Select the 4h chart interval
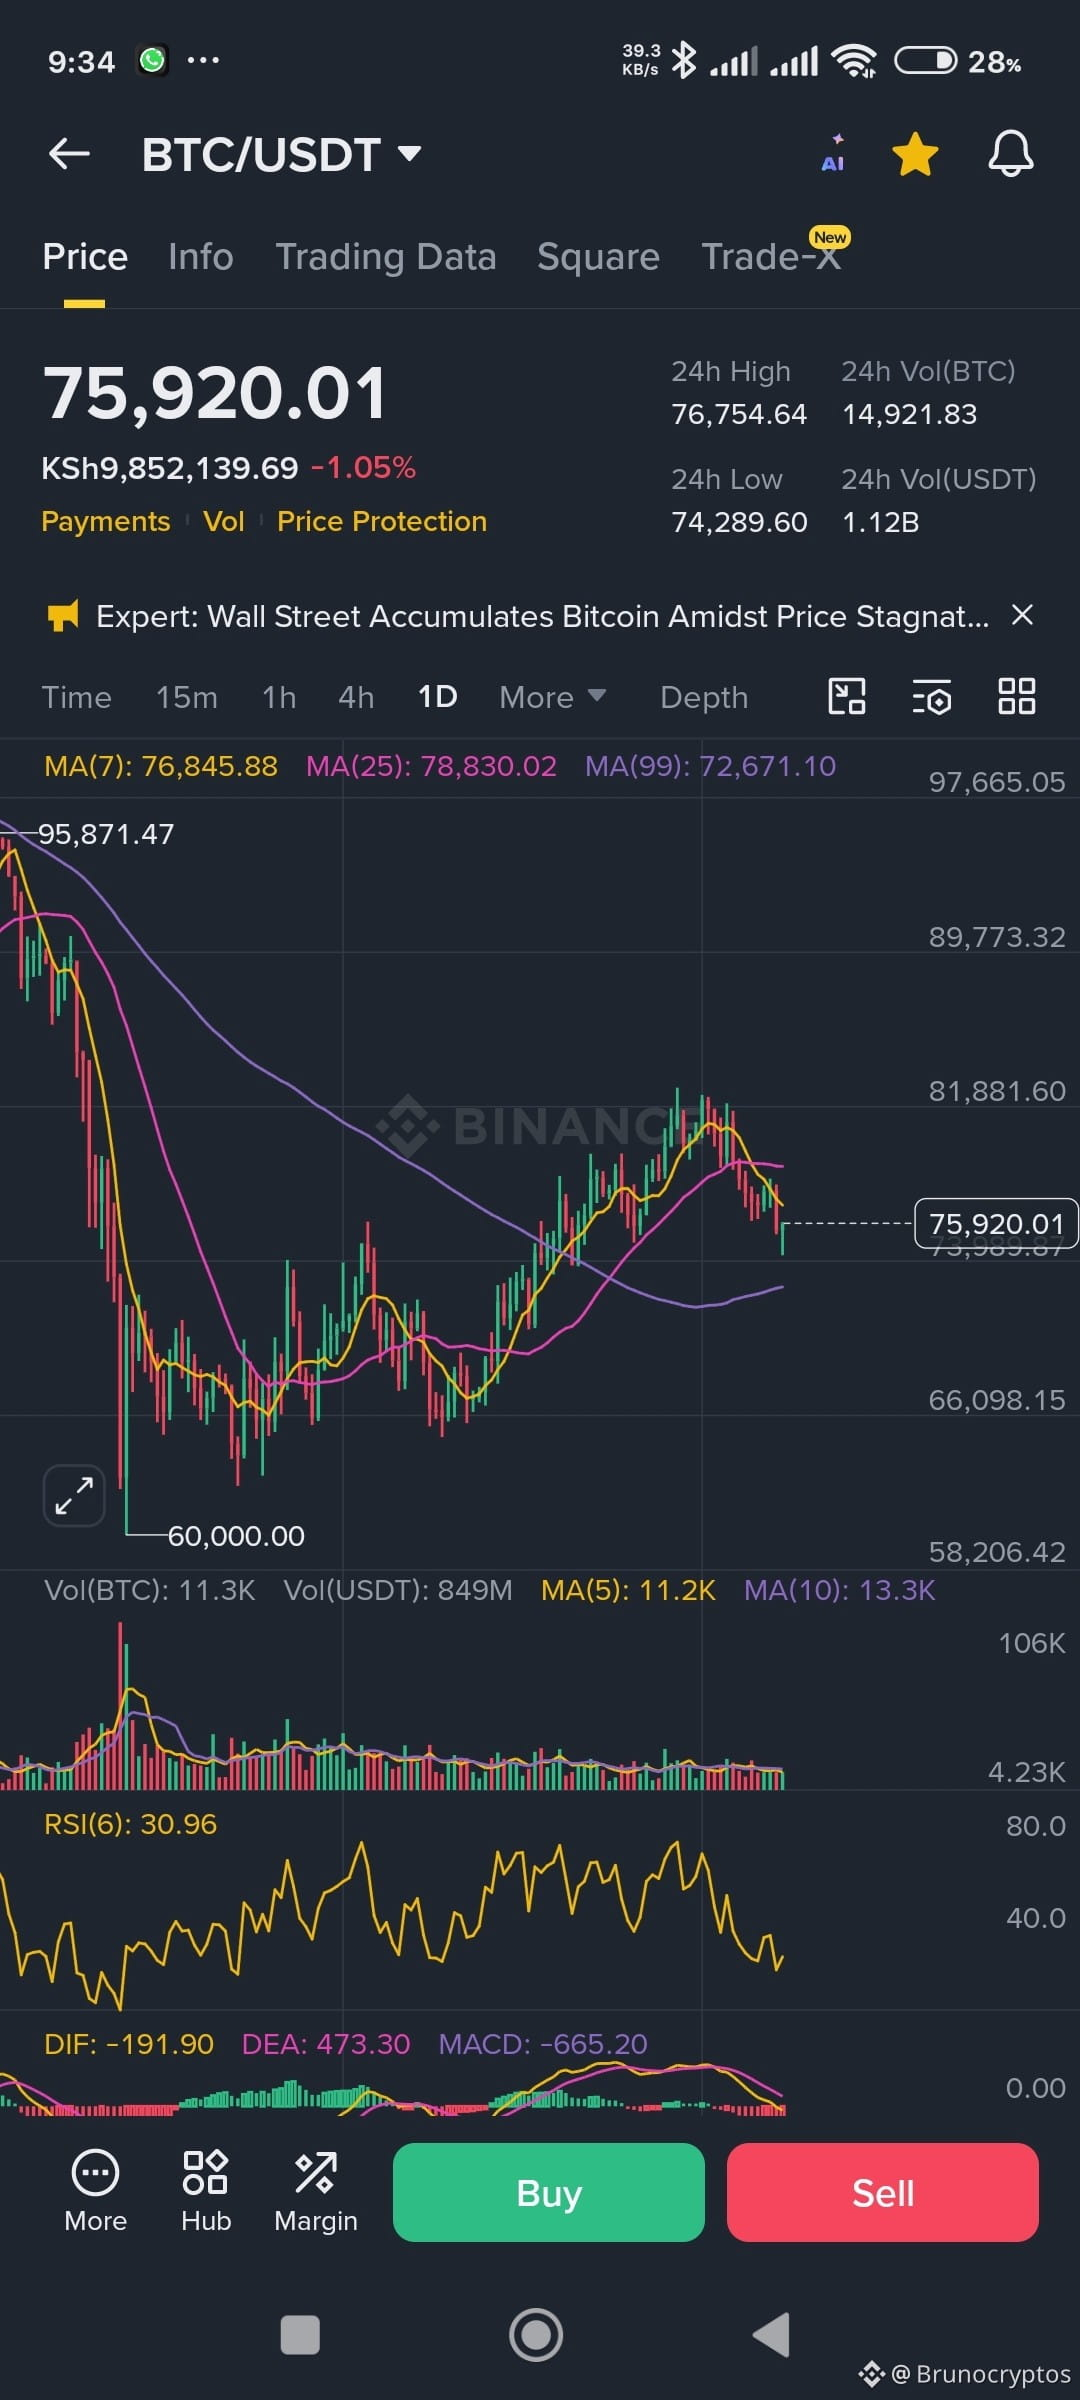 (x=356, y=697)
